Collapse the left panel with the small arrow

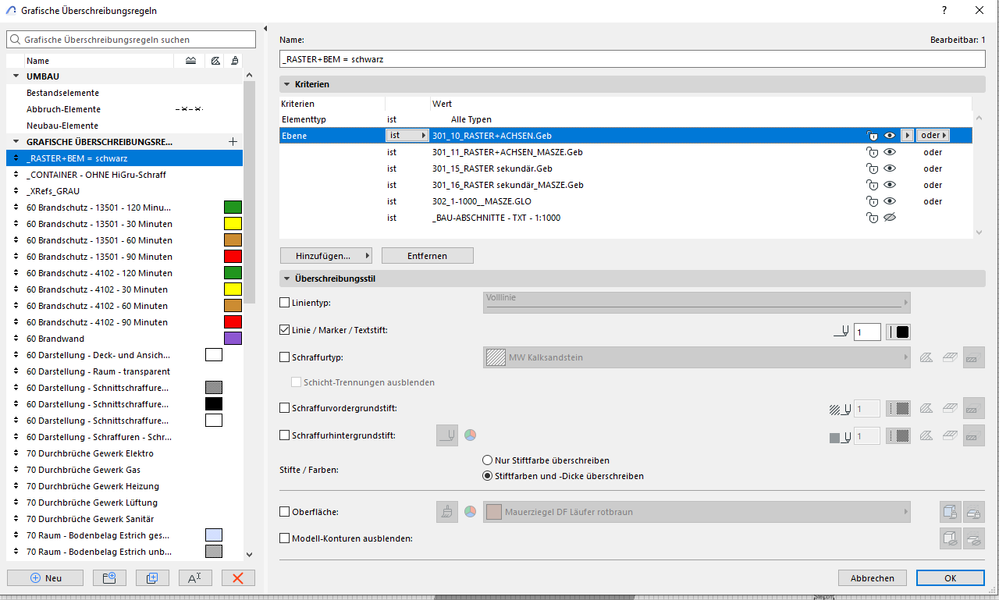tap(265, 29)
